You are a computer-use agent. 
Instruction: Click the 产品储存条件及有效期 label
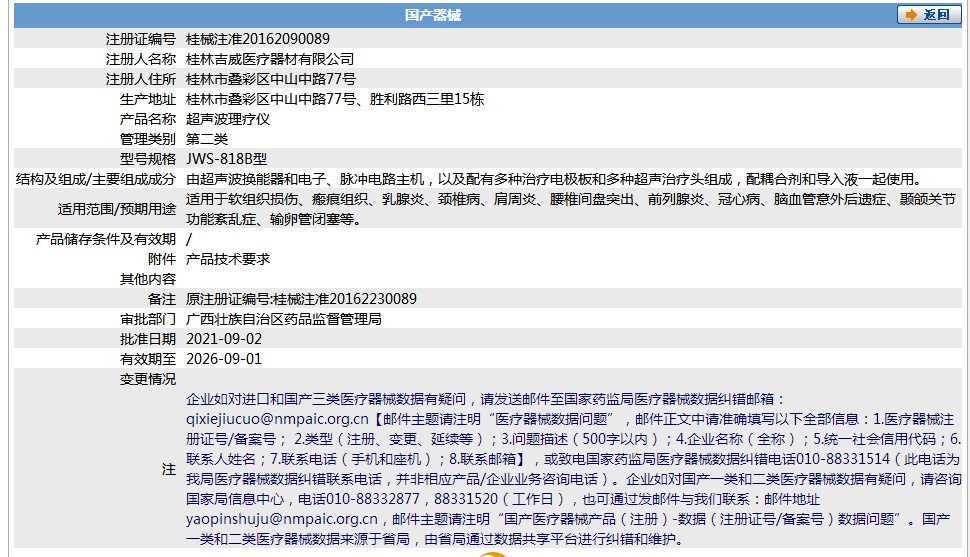[106, 239]
